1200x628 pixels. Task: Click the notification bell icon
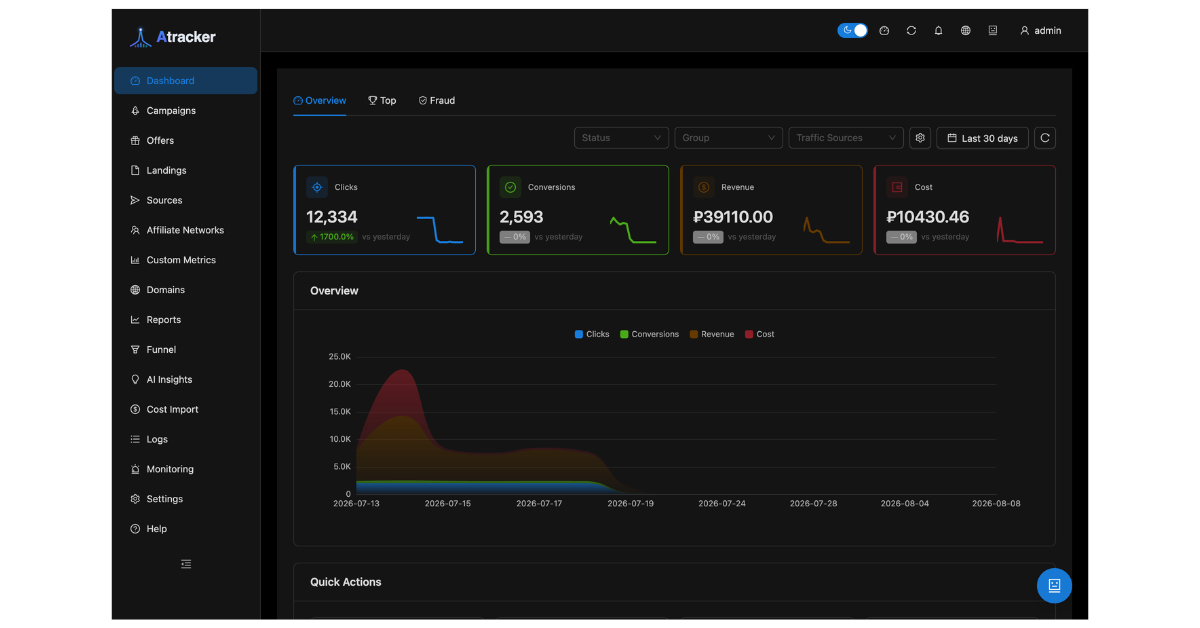938,31
